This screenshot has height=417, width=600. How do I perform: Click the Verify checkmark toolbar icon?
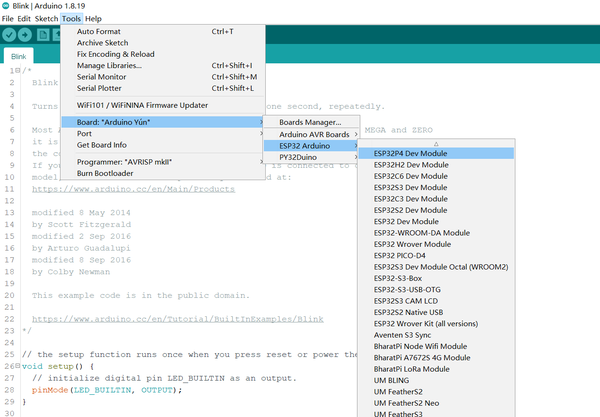point(10,35)
